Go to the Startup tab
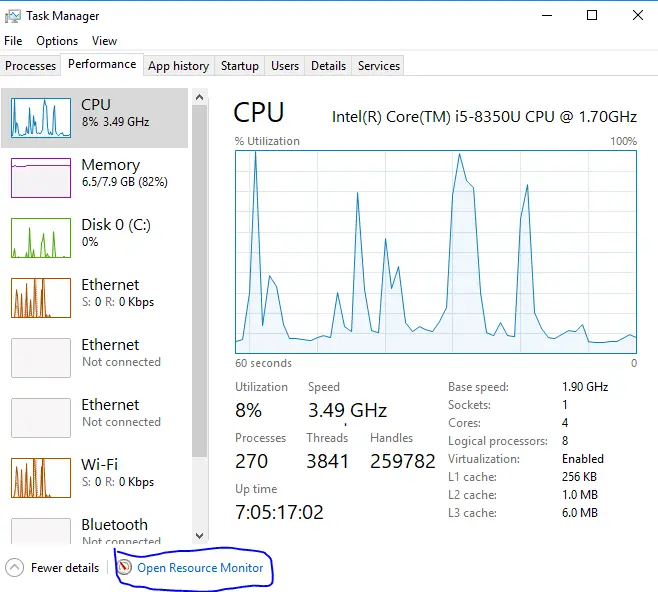The image size is (658, 592). pyautogui.click(x=240, y=66)
